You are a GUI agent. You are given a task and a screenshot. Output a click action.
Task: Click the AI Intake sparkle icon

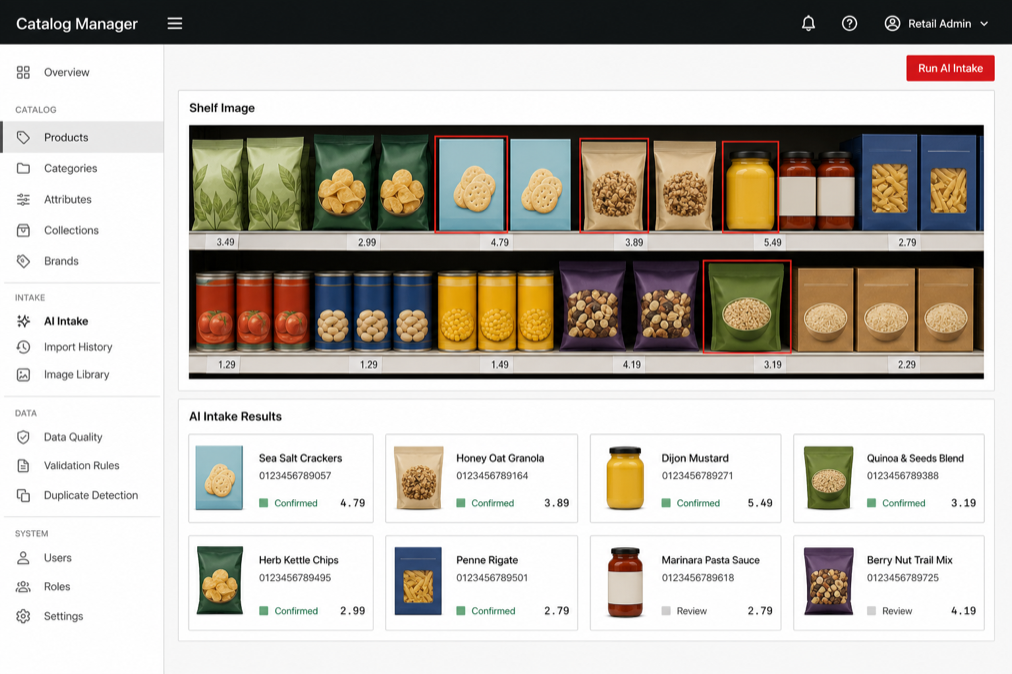23,321
